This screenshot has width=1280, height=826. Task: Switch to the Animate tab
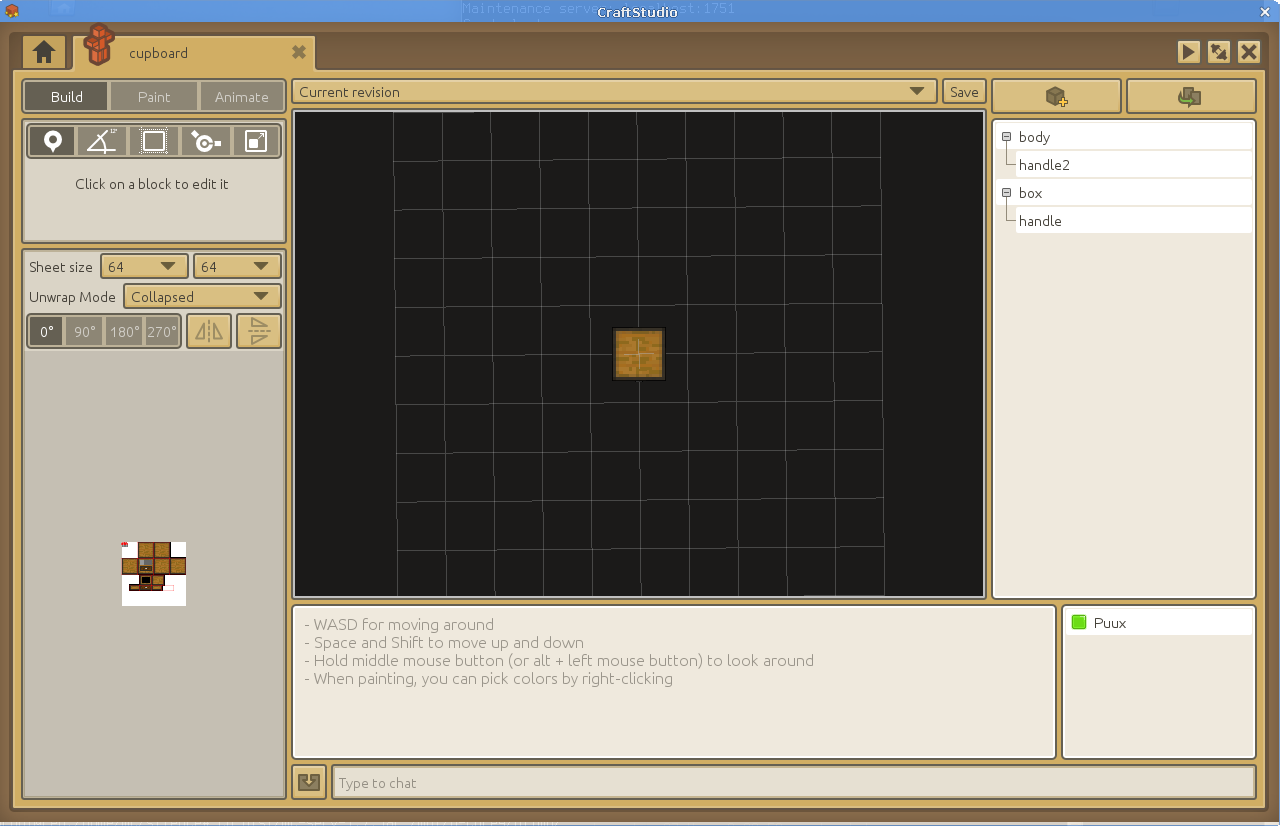pos(242,97)
